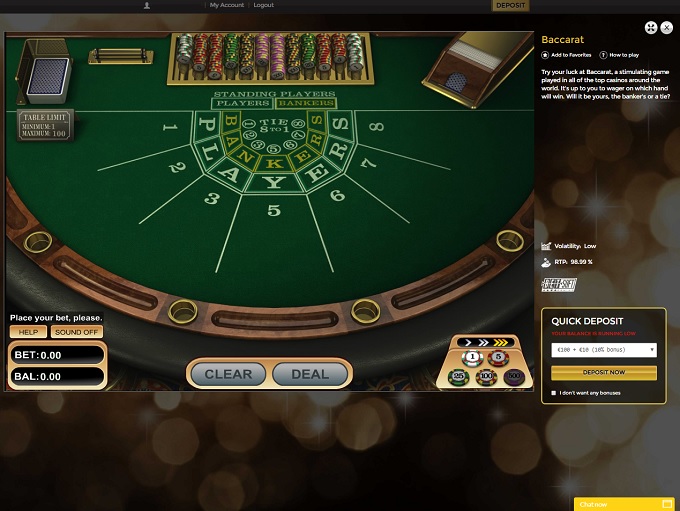
Task: Click the Add to Favorites star icon
Action: pos(545,55)
